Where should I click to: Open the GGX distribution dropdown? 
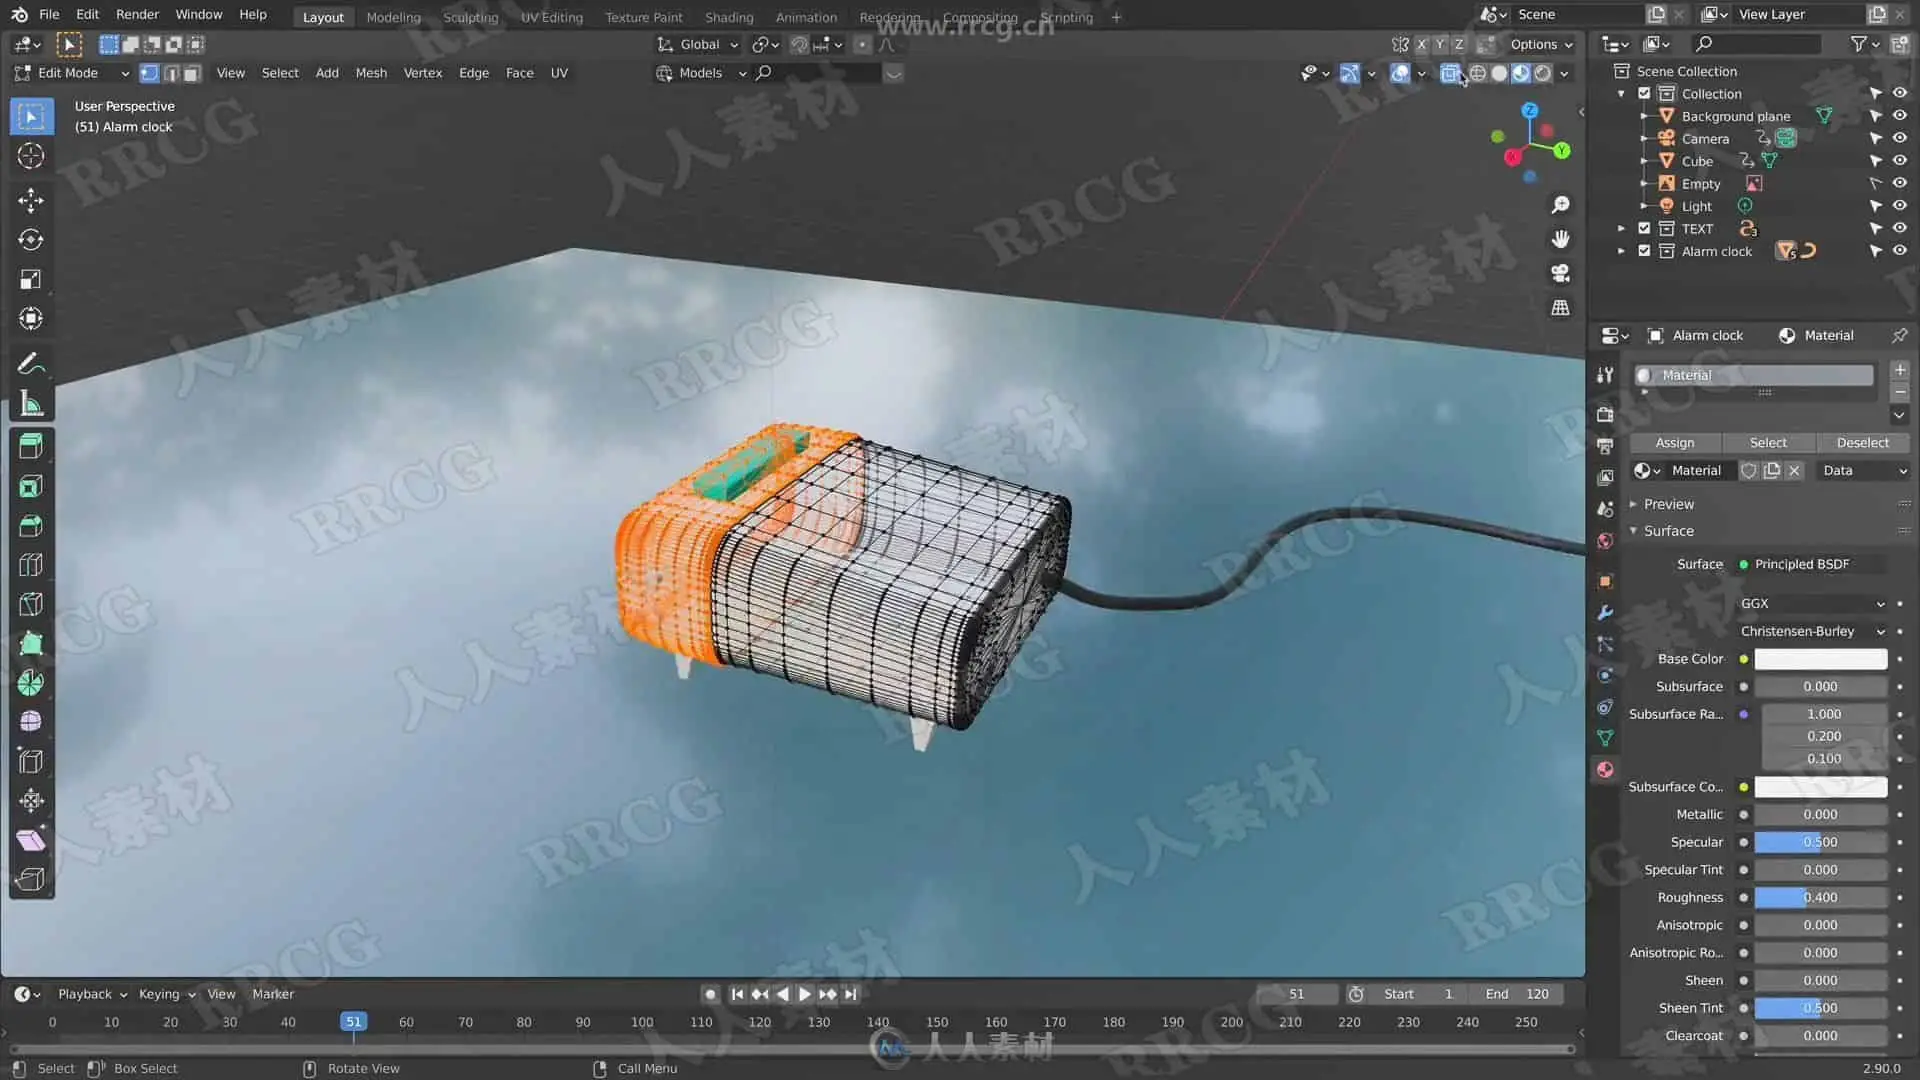pyautogui.click(x=1811, y=603)
